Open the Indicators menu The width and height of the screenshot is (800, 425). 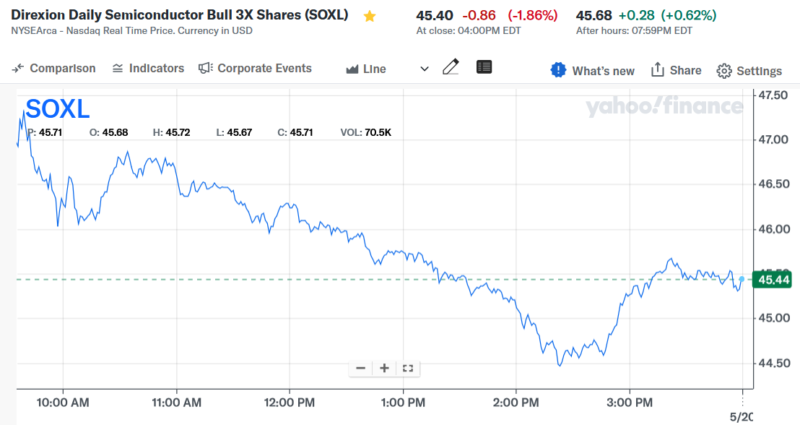(148, 69)
